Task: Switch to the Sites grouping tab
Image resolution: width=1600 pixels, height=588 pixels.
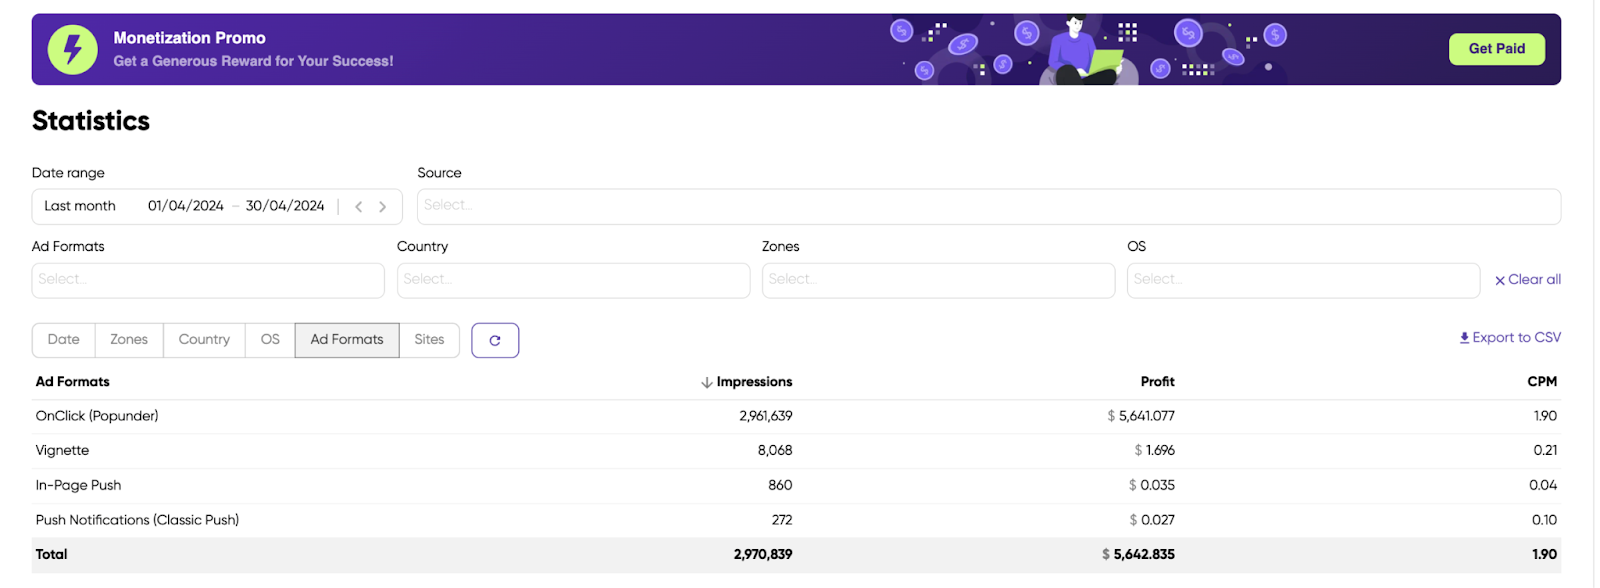Action: click(x=429, y=340)
